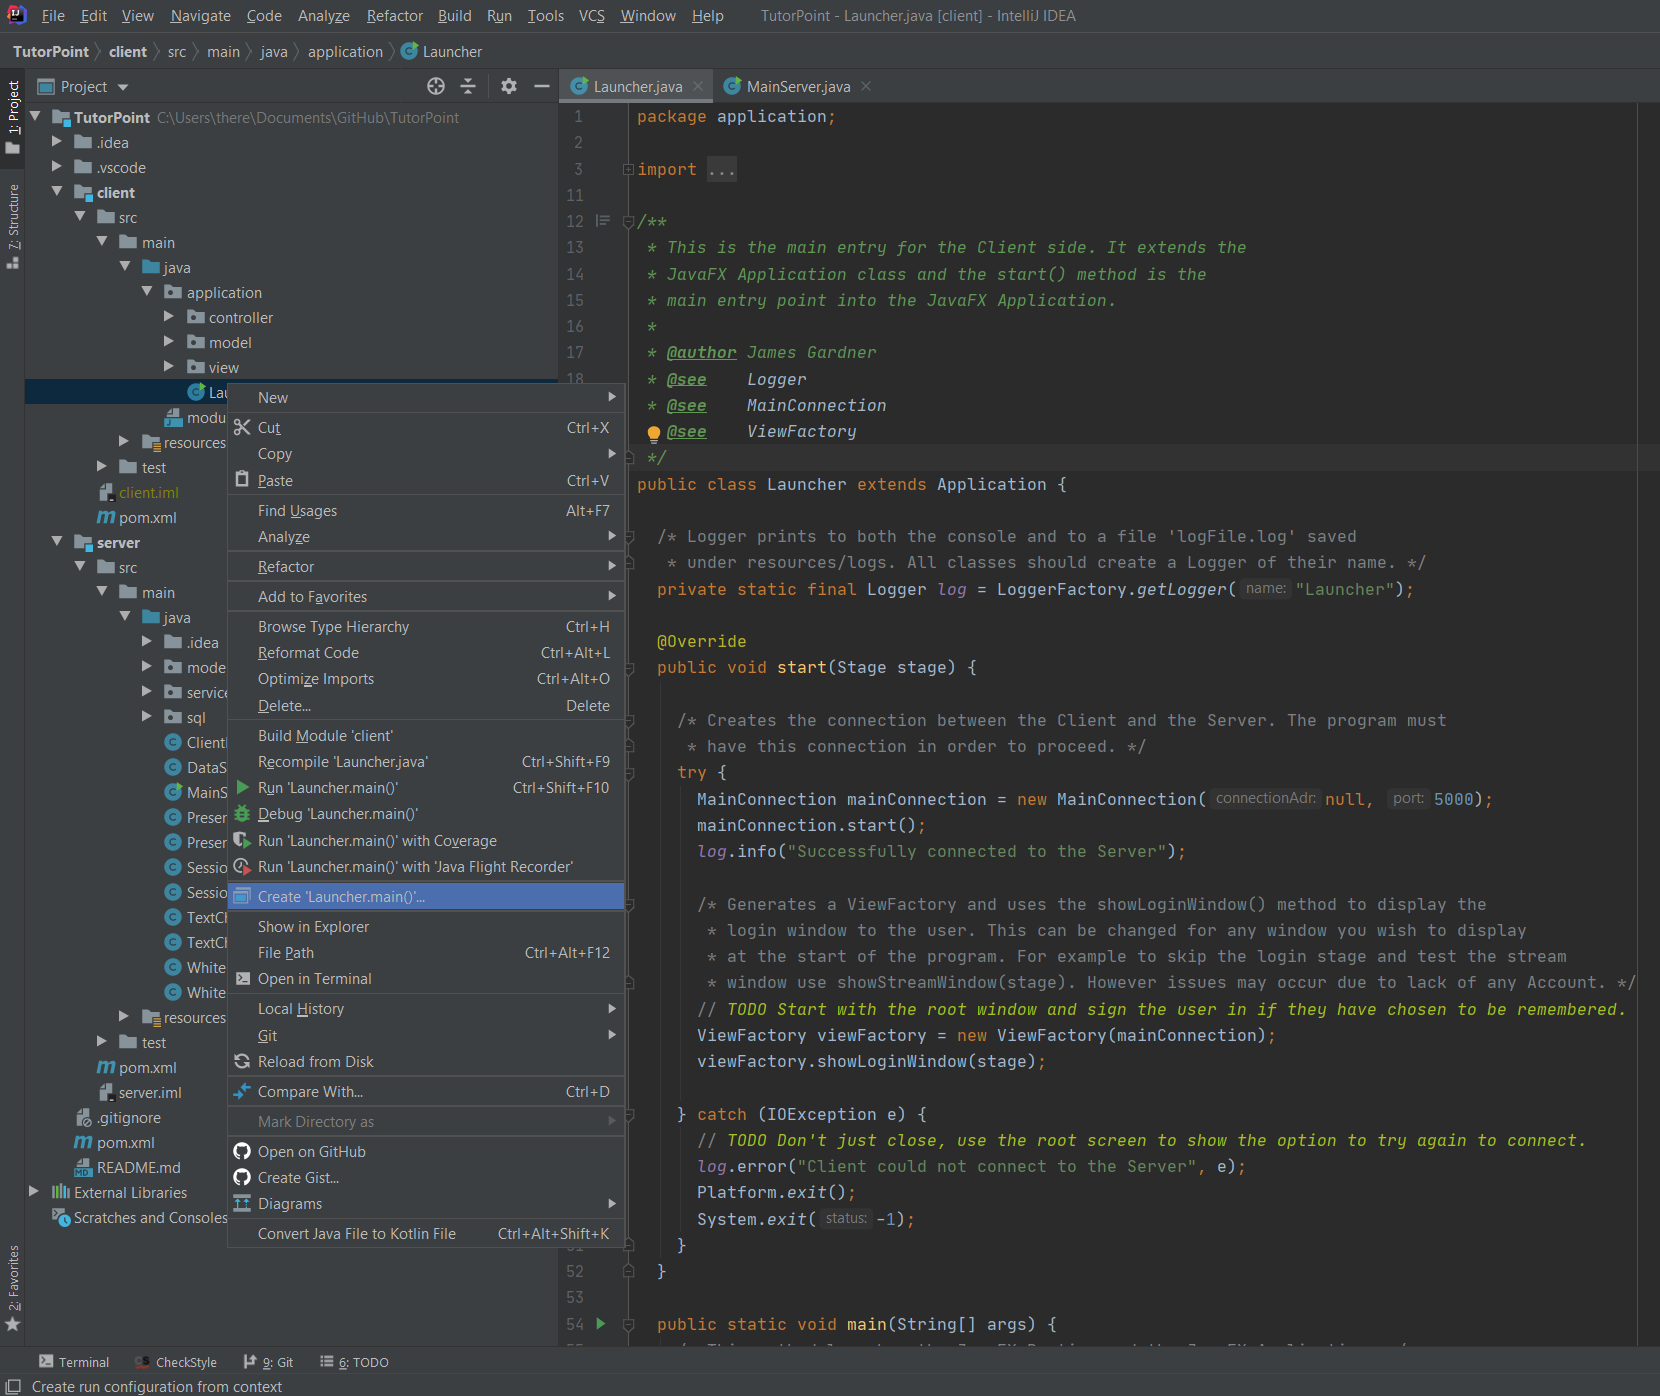Expand the .idea folder arrow
The height and width of the screenshot is (1396, 1660).
point(57,141)
